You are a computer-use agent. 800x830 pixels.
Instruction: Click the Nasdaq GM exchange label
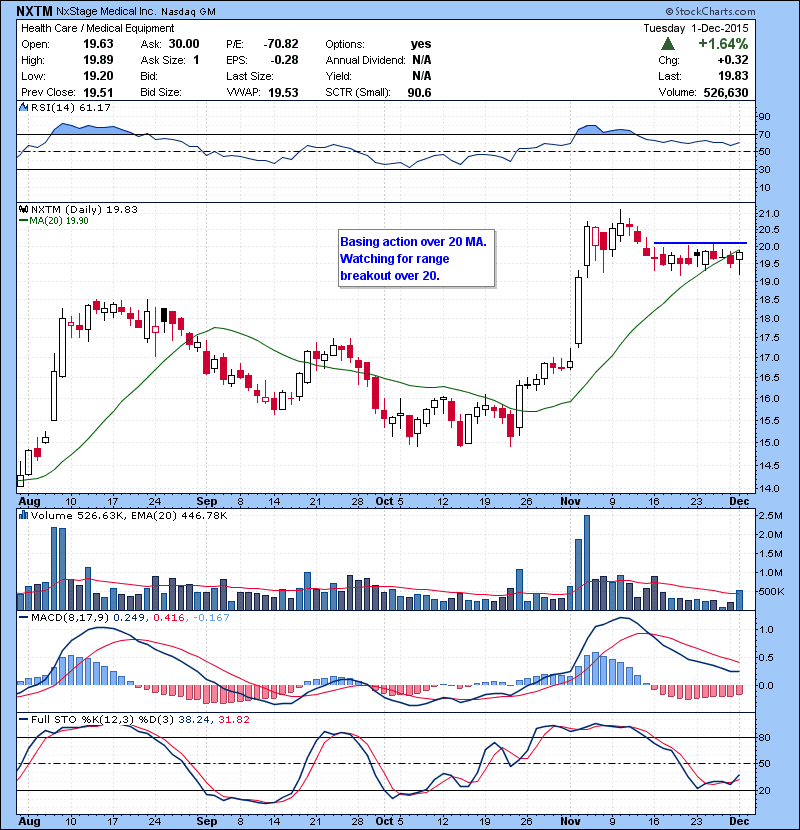tap(188, 12)
